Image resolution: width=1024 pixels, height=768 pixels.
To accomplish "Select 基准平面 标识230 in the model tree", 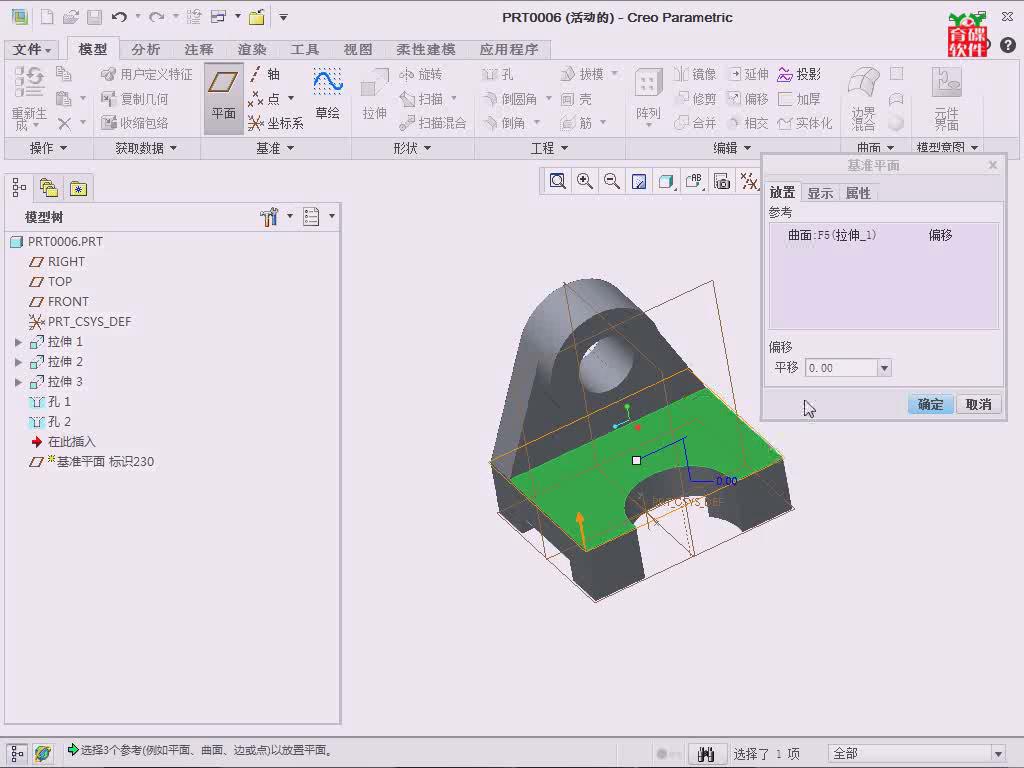I will coord(91,462).
